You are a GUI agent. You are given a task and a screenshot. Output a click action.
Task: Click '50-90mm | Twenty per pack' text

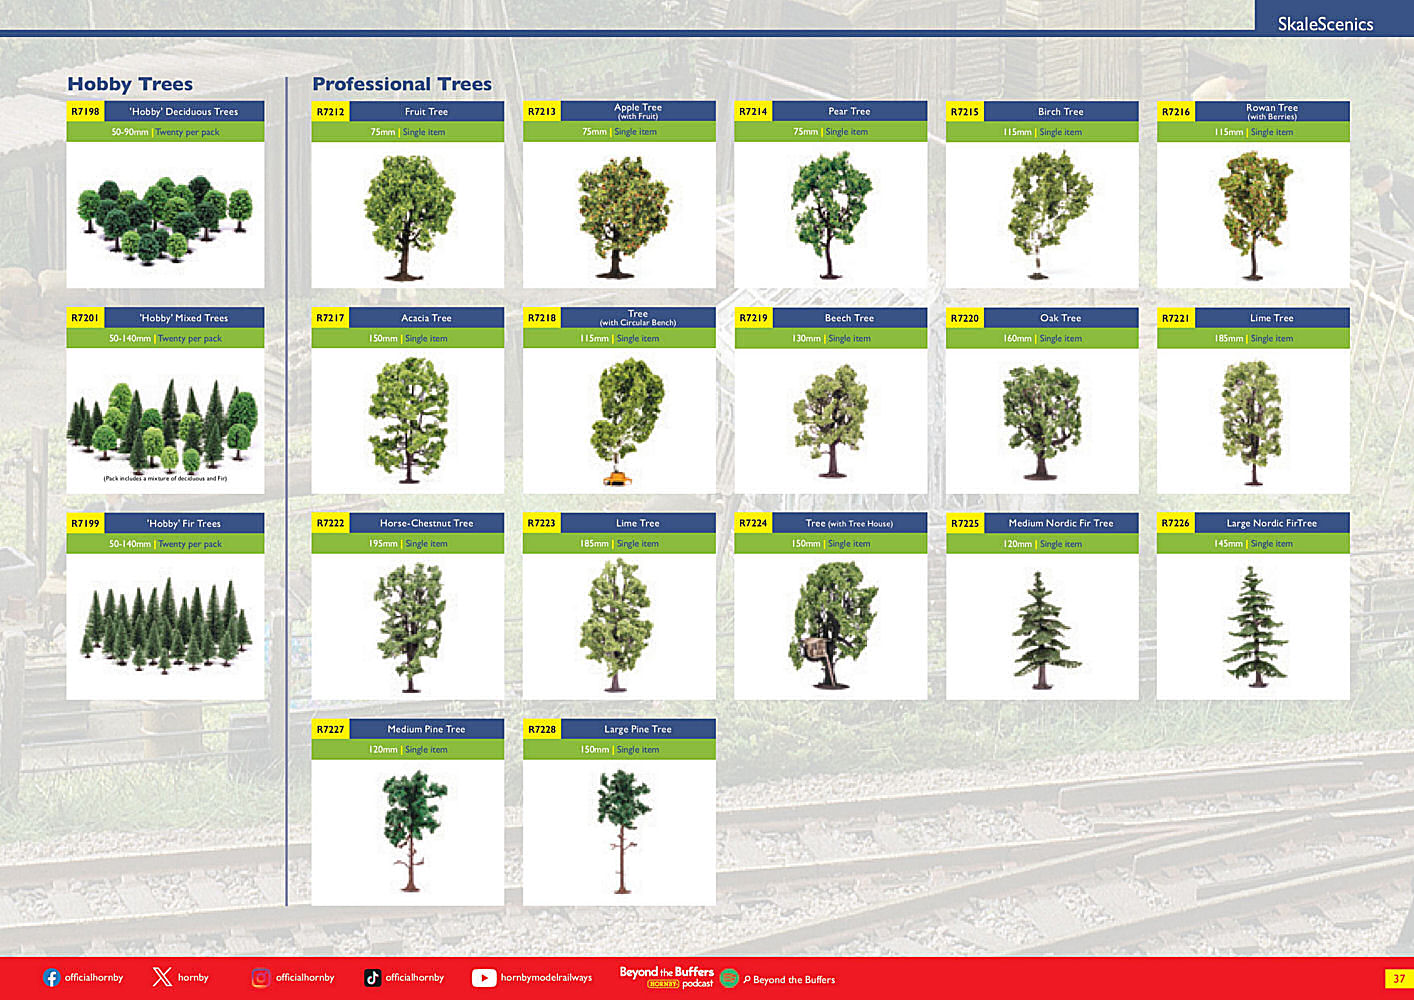coord(165,132)
